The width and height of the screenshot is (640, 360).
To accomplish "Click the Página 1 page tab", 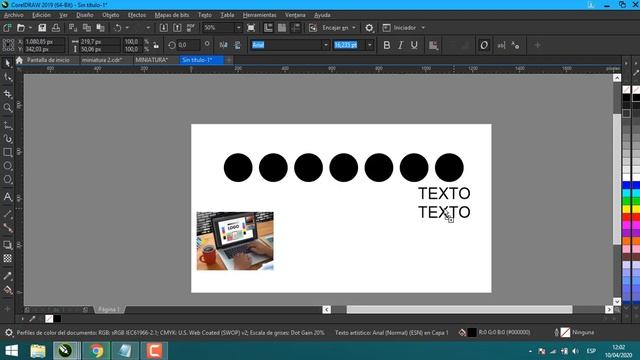I will tap(108, 309).
